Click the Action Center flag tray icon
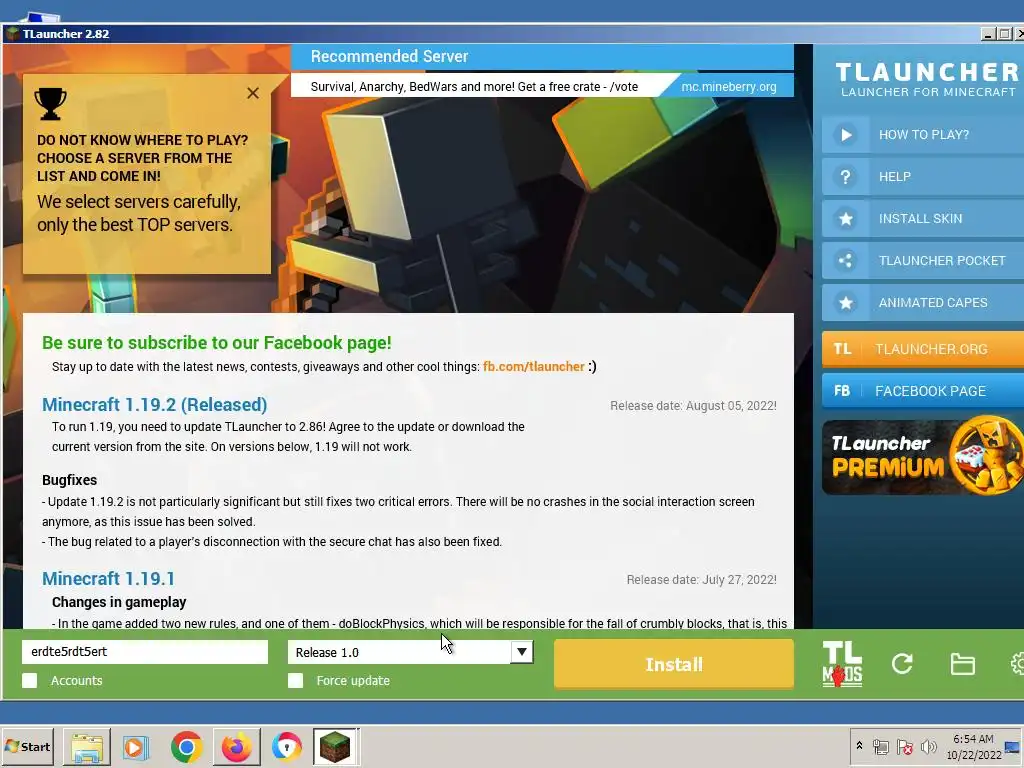This screenshot has width=1024, height=768. [904, 746]
